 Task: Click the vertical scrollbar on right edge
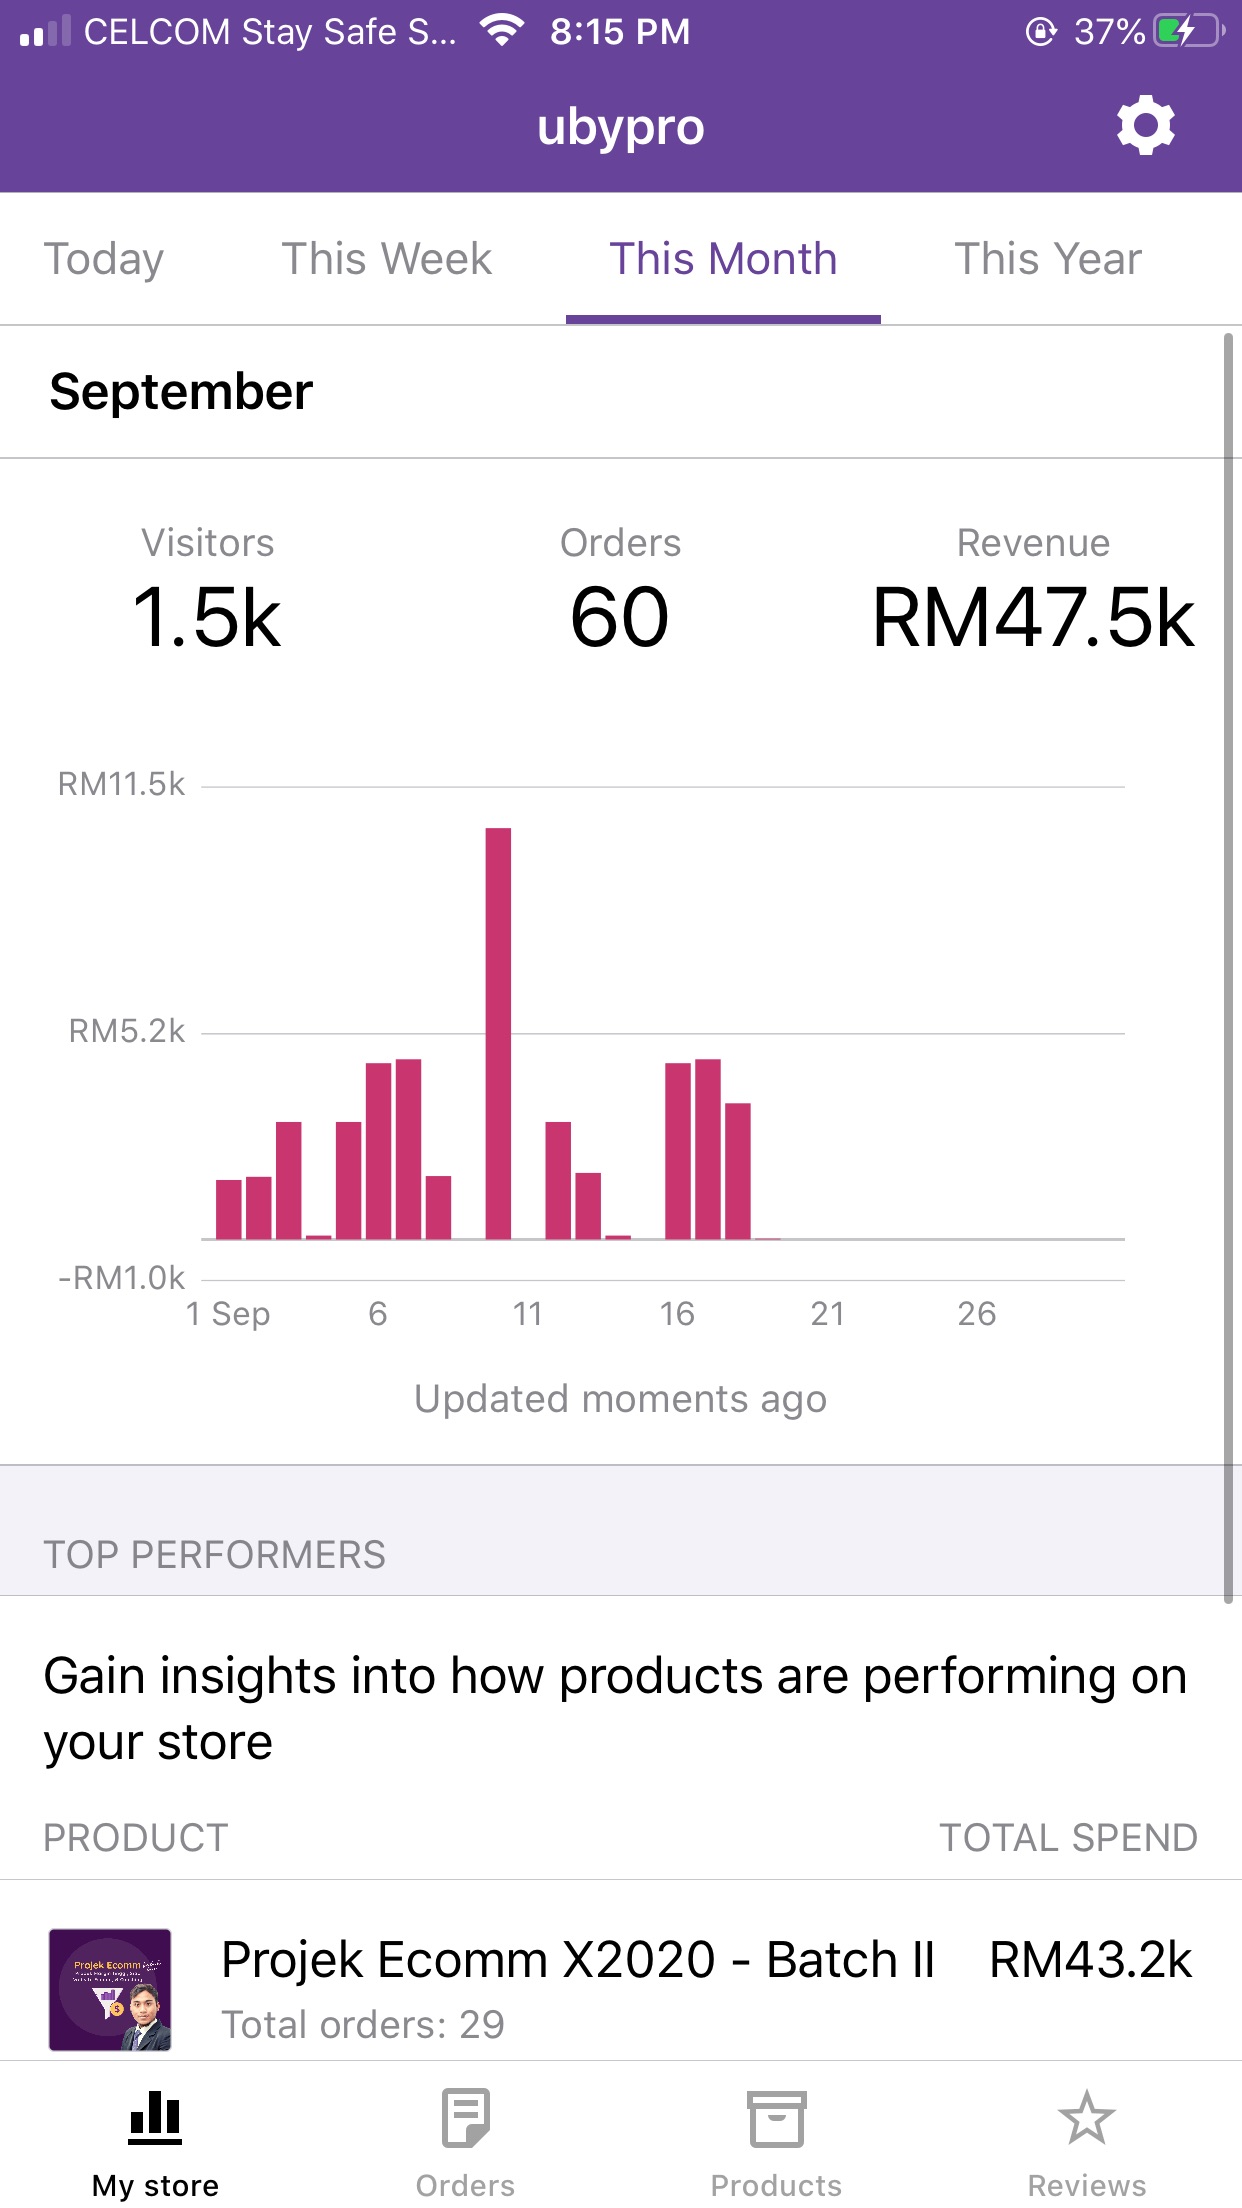pyautogui.click(x=1228, y=968)
